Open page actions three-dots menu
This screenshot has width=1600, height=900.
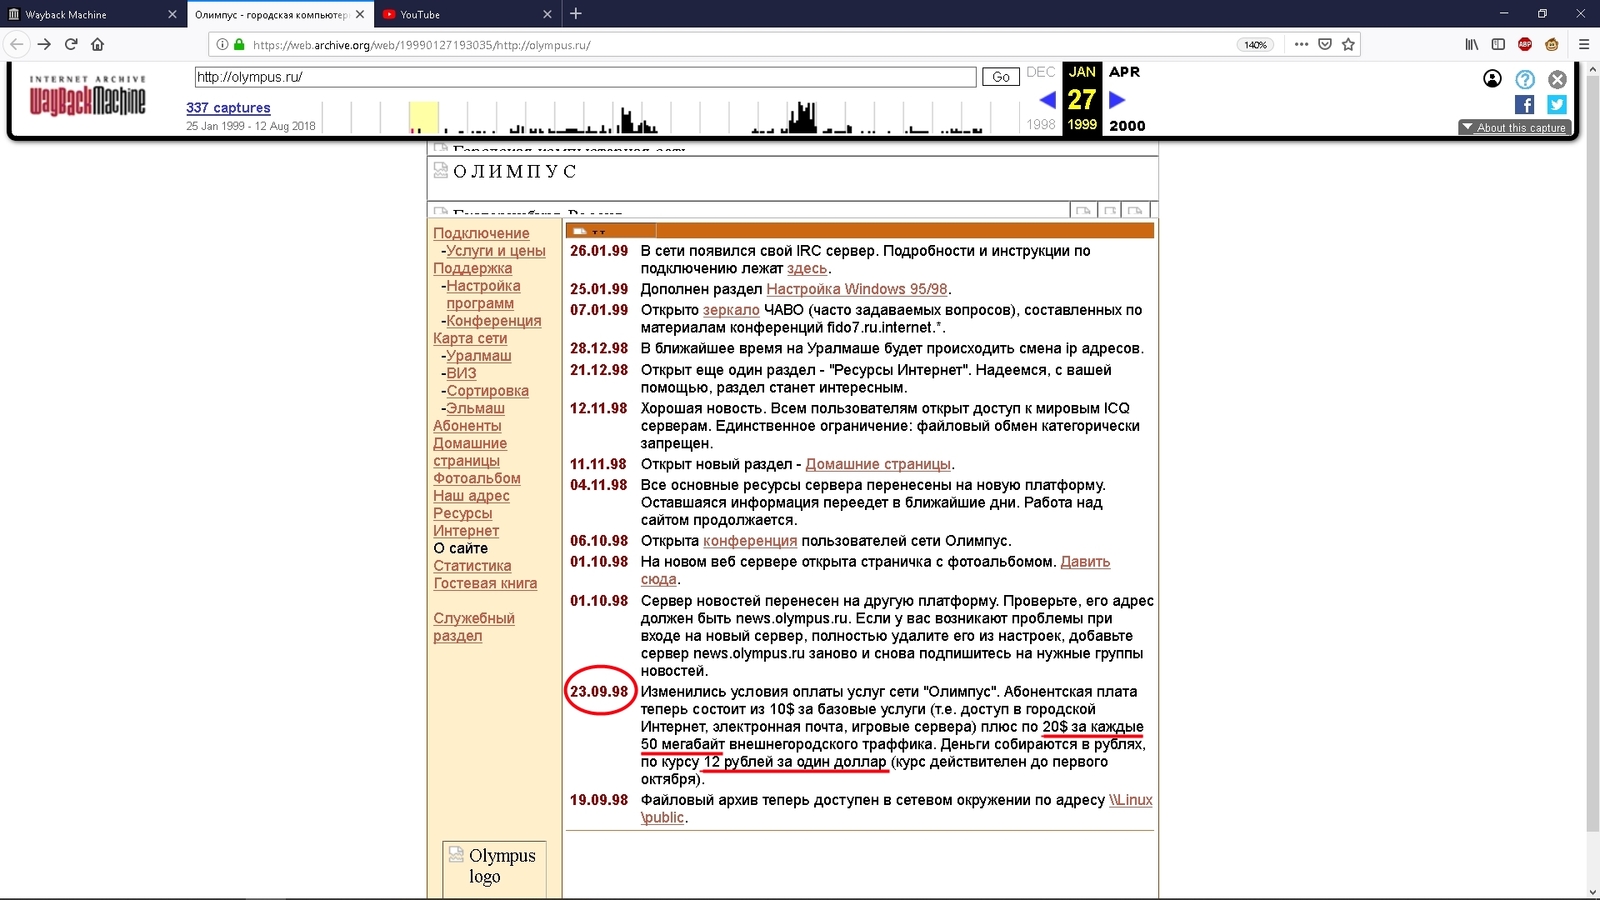pos(1301,44)
